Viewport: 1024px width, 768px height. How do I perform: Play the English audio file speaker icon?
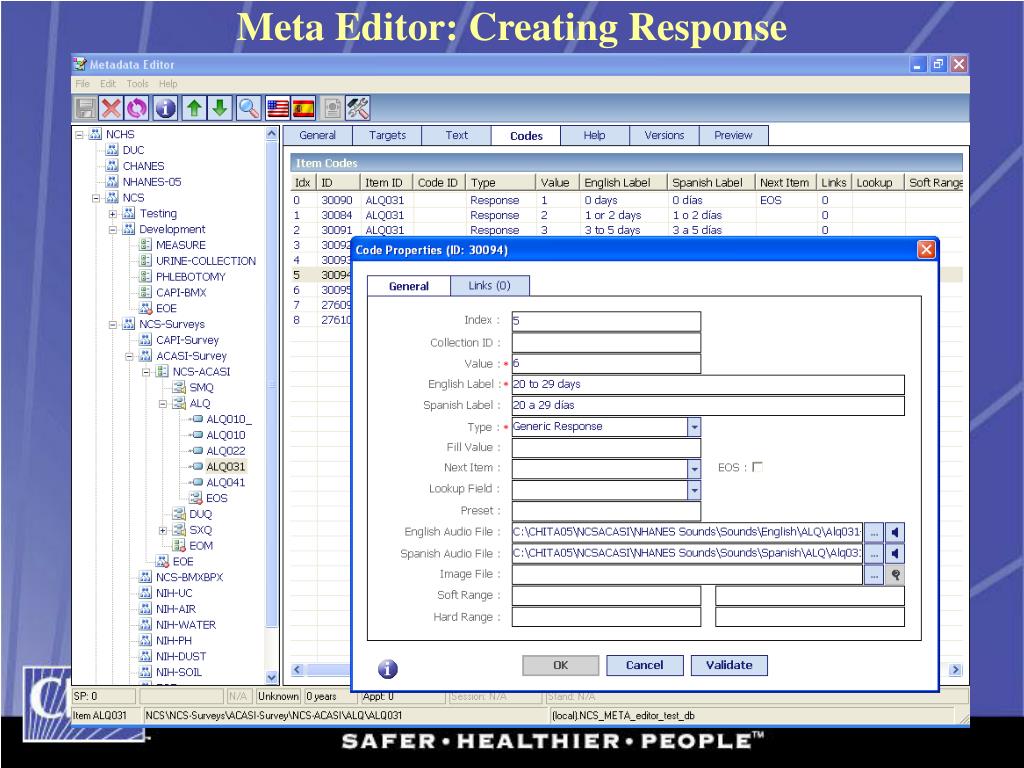(x=895, y=532)
